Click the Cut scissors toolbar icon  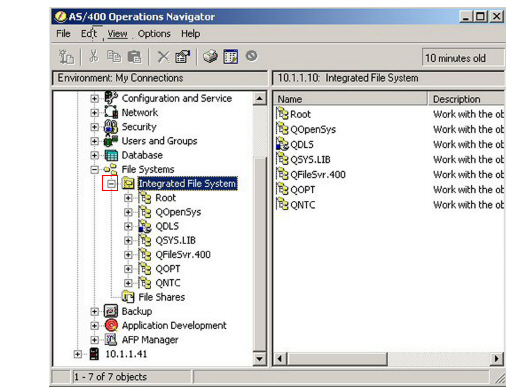pyautogui.click(x=94, y=56)
